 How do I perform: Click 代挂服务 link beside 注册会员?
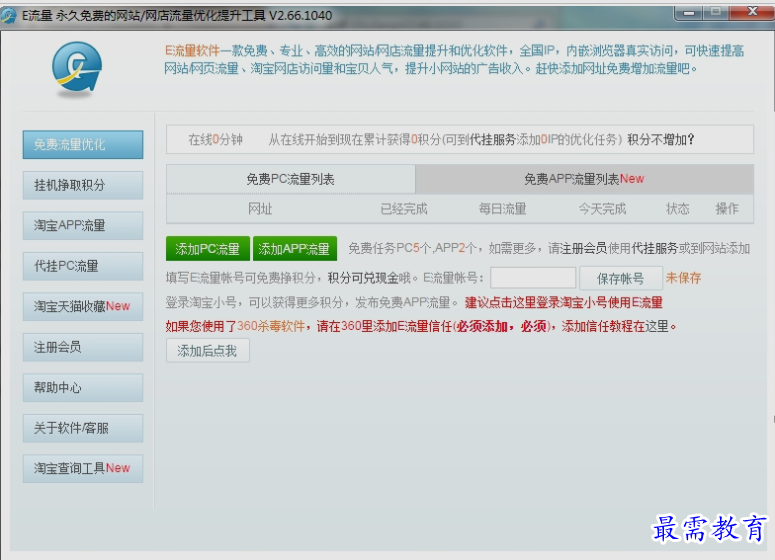655,248
